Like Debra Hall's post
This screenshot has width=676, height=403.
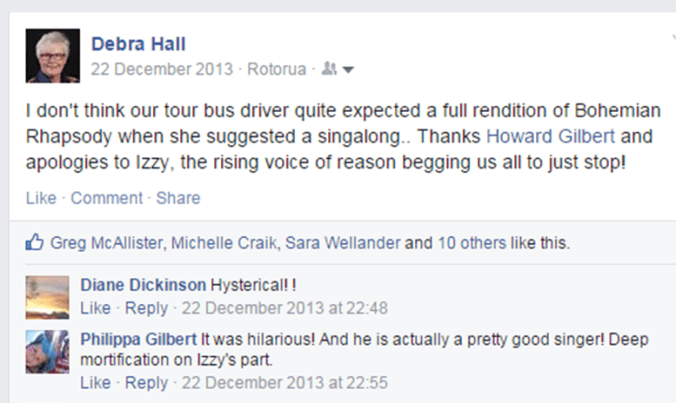coord(40,198)
